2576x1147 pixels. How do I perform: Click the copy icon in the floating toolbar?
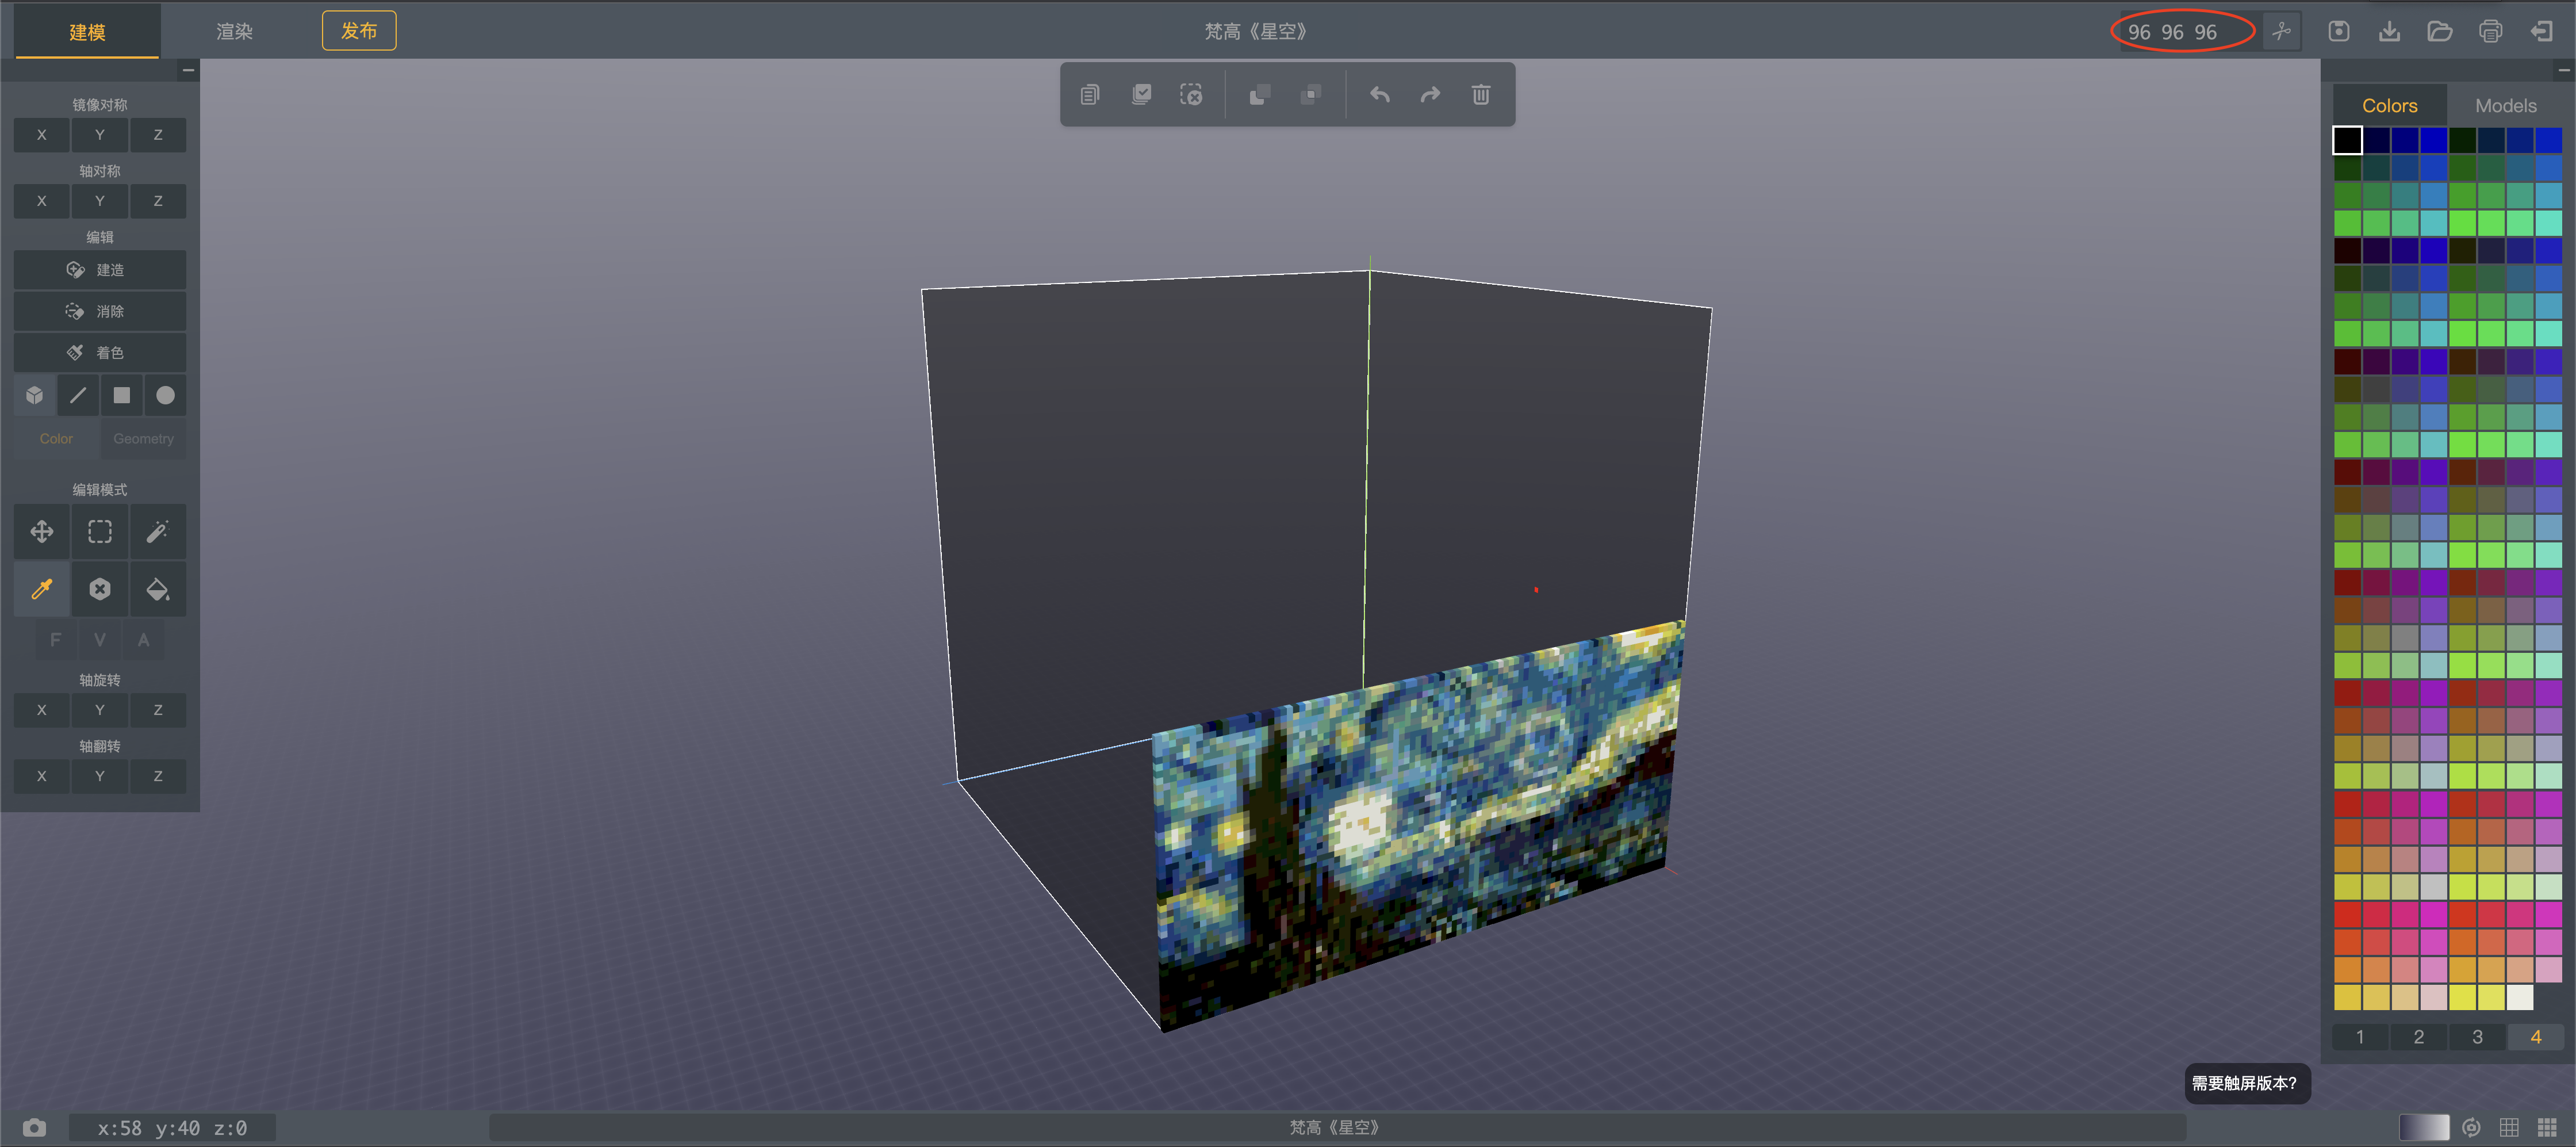[1090, 94]
